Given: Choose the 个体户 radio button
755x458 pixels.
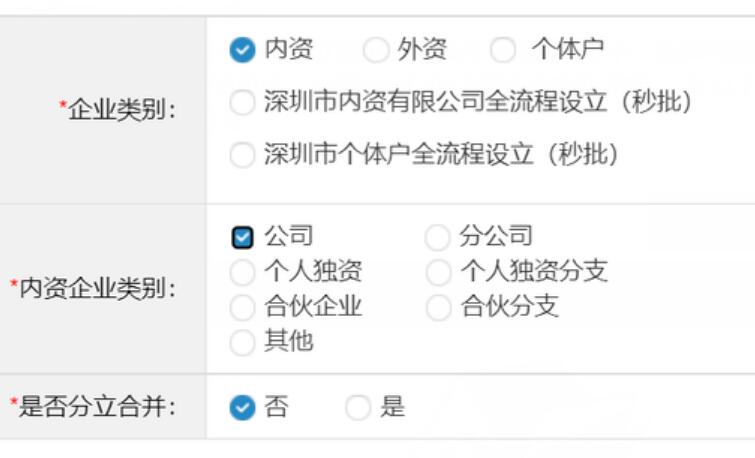Looking at the screenshot, I should pos(503,50).
